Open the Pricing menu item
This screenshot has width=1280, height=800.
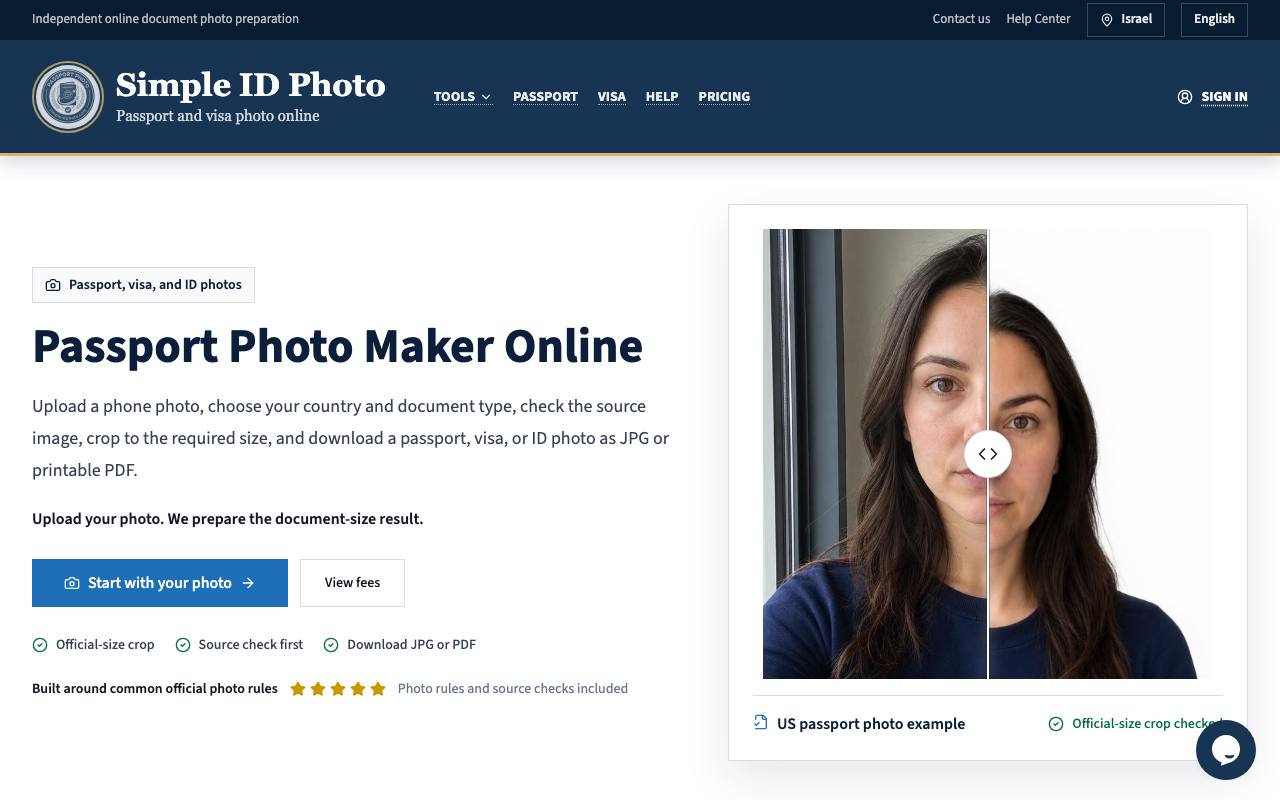724,97
